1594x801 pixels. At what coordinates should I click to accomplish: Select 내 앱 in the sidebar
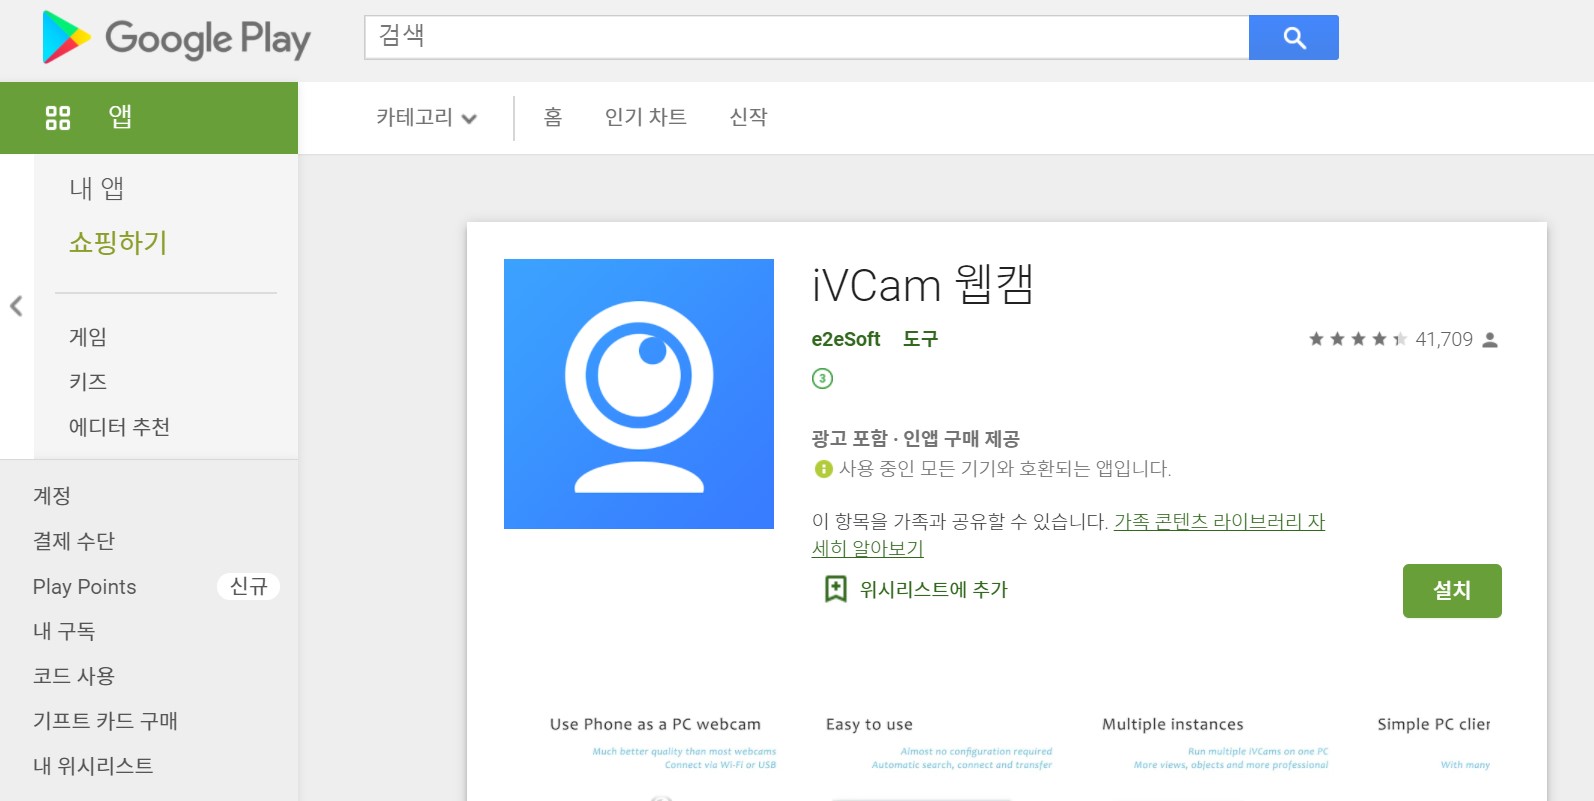click(97, 188)
